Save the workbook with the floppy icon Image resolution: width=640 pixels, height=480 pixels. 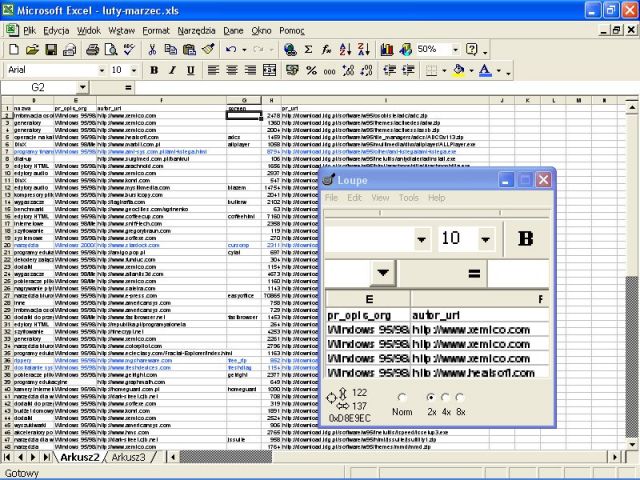[x=51, y=49]
